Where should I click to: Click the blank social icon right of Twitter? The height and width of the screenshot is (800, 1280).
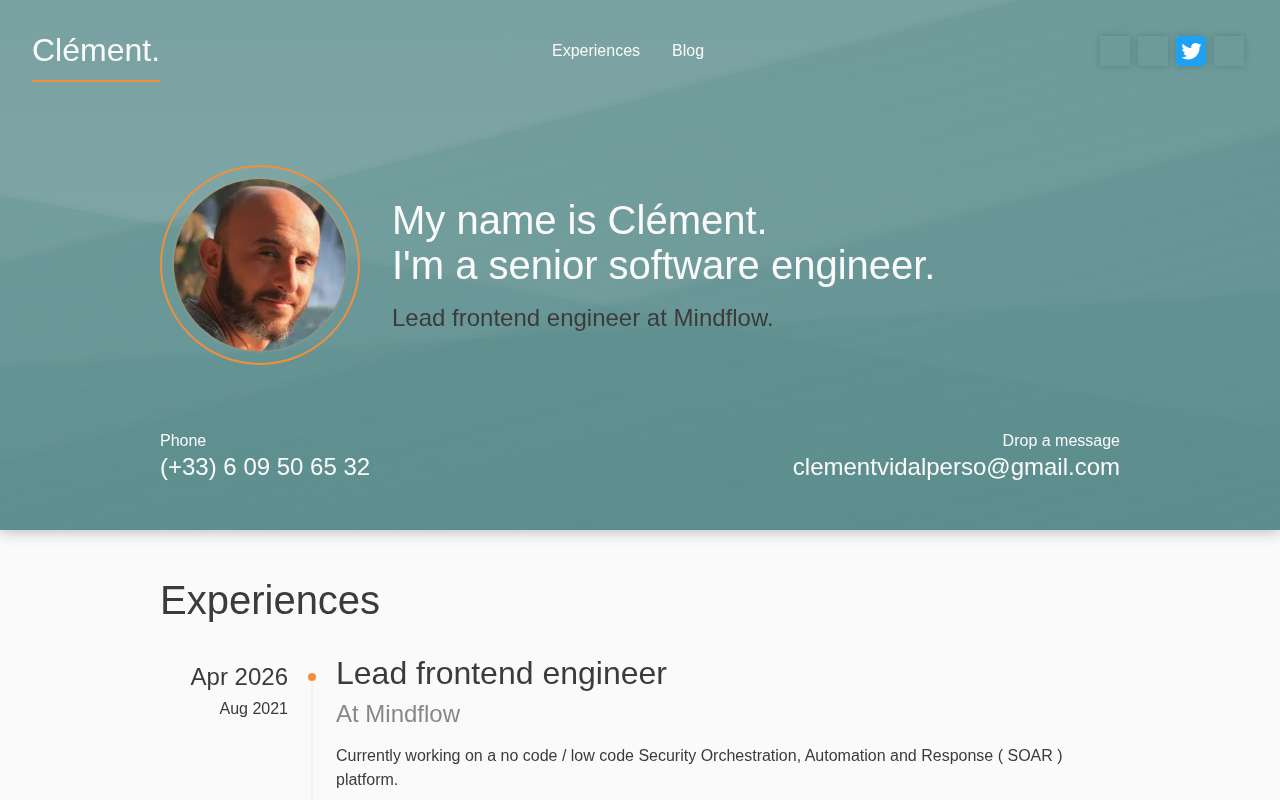click(x=1229, y=51)
